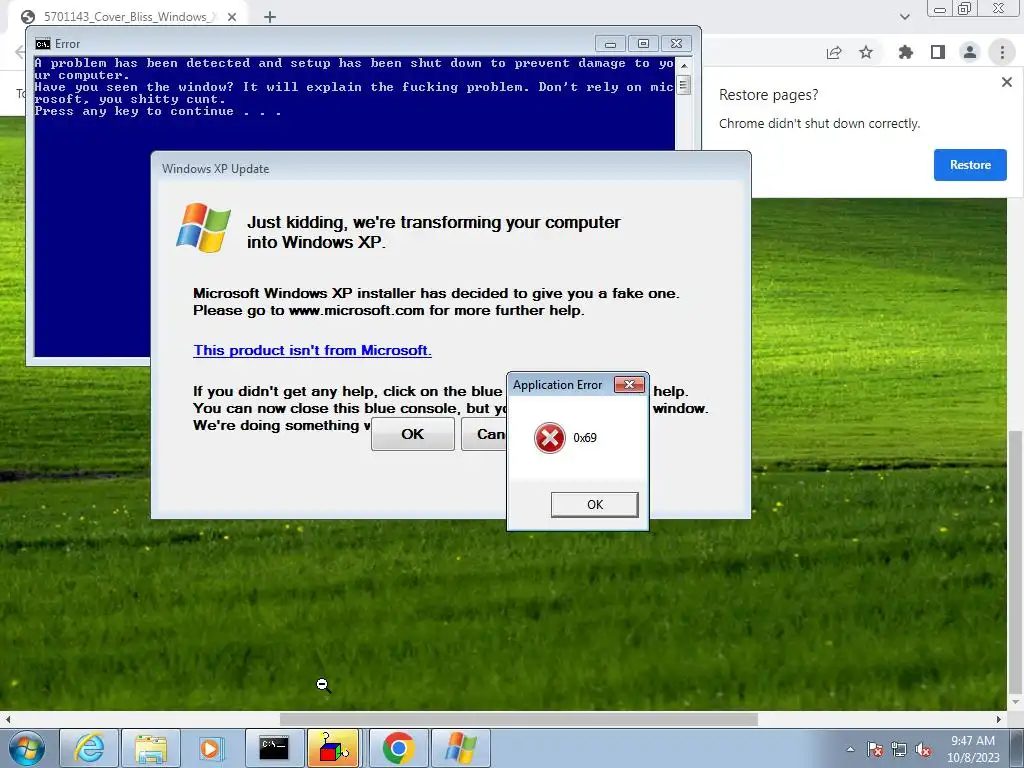Click the red error icon in Application Error
Image resolution: width=1024 pixels, height=768 pixels.
point(549,438)
